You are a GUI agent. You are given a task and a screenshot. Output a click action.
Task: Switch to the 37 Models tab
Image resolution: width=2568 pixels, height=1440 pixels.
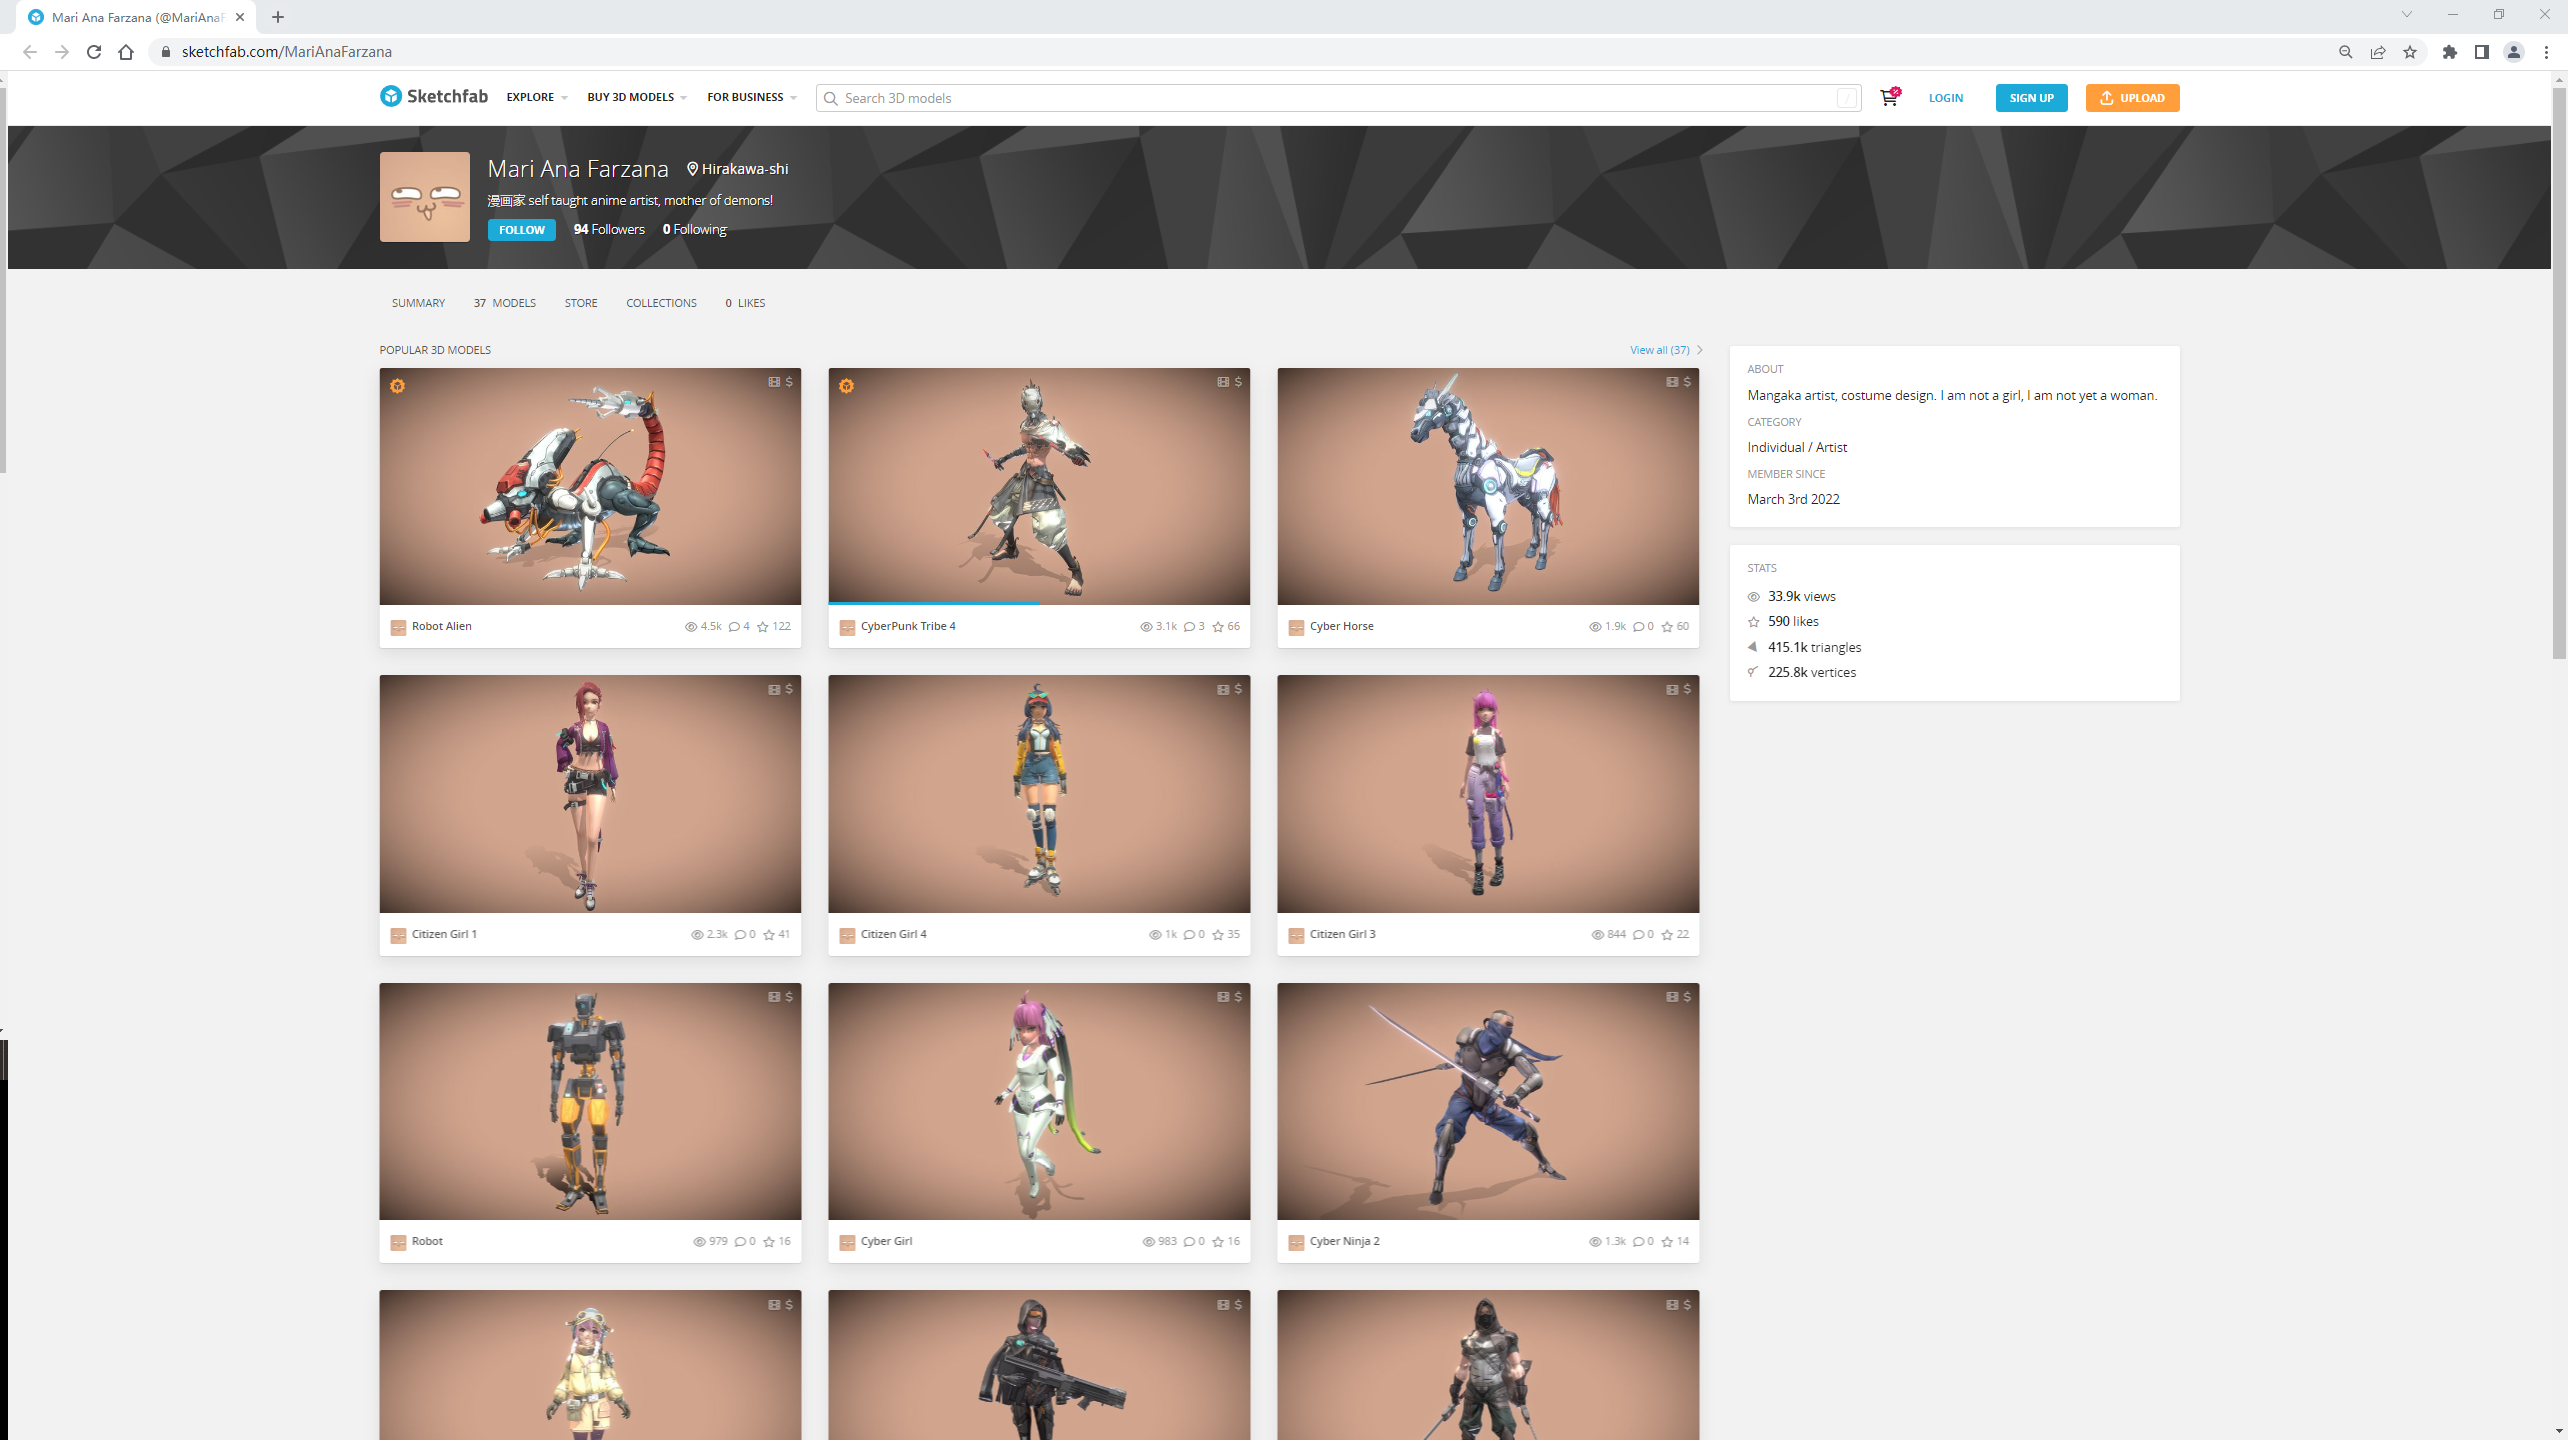tap(505, 303)
